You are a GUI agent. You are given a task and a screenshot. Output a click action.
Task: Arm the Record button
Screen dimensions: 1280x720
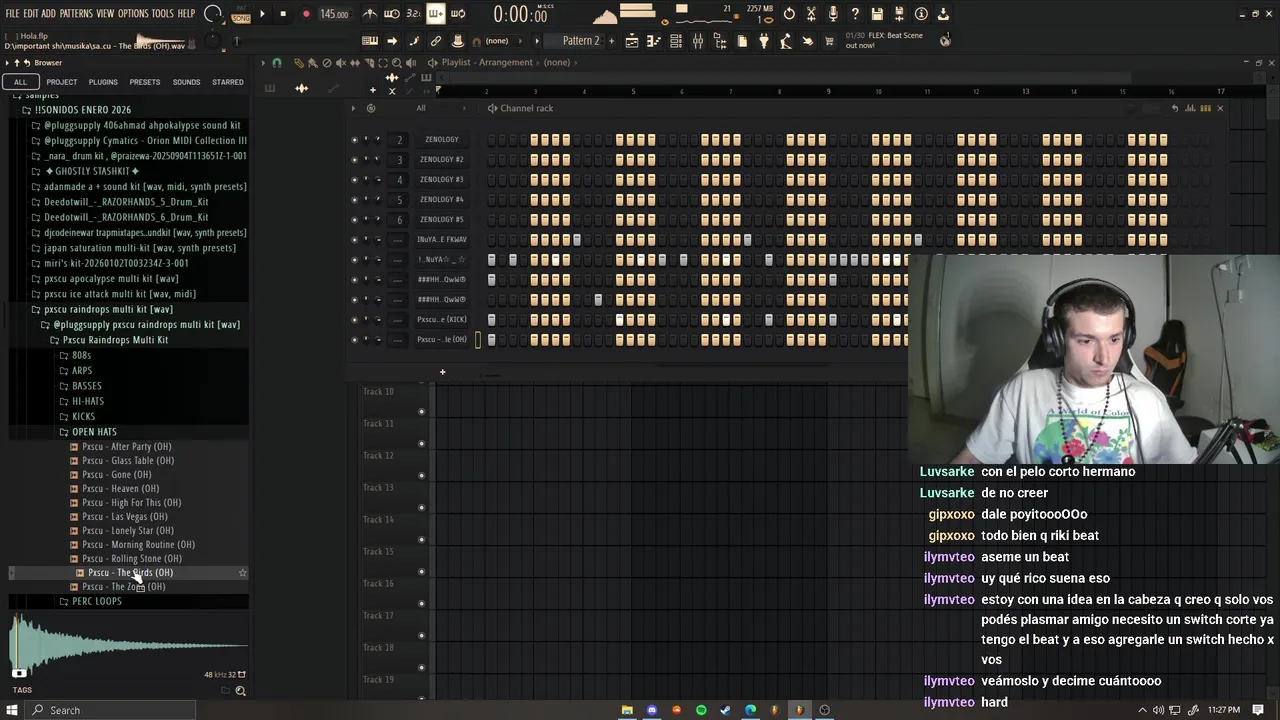pos(306,14)
